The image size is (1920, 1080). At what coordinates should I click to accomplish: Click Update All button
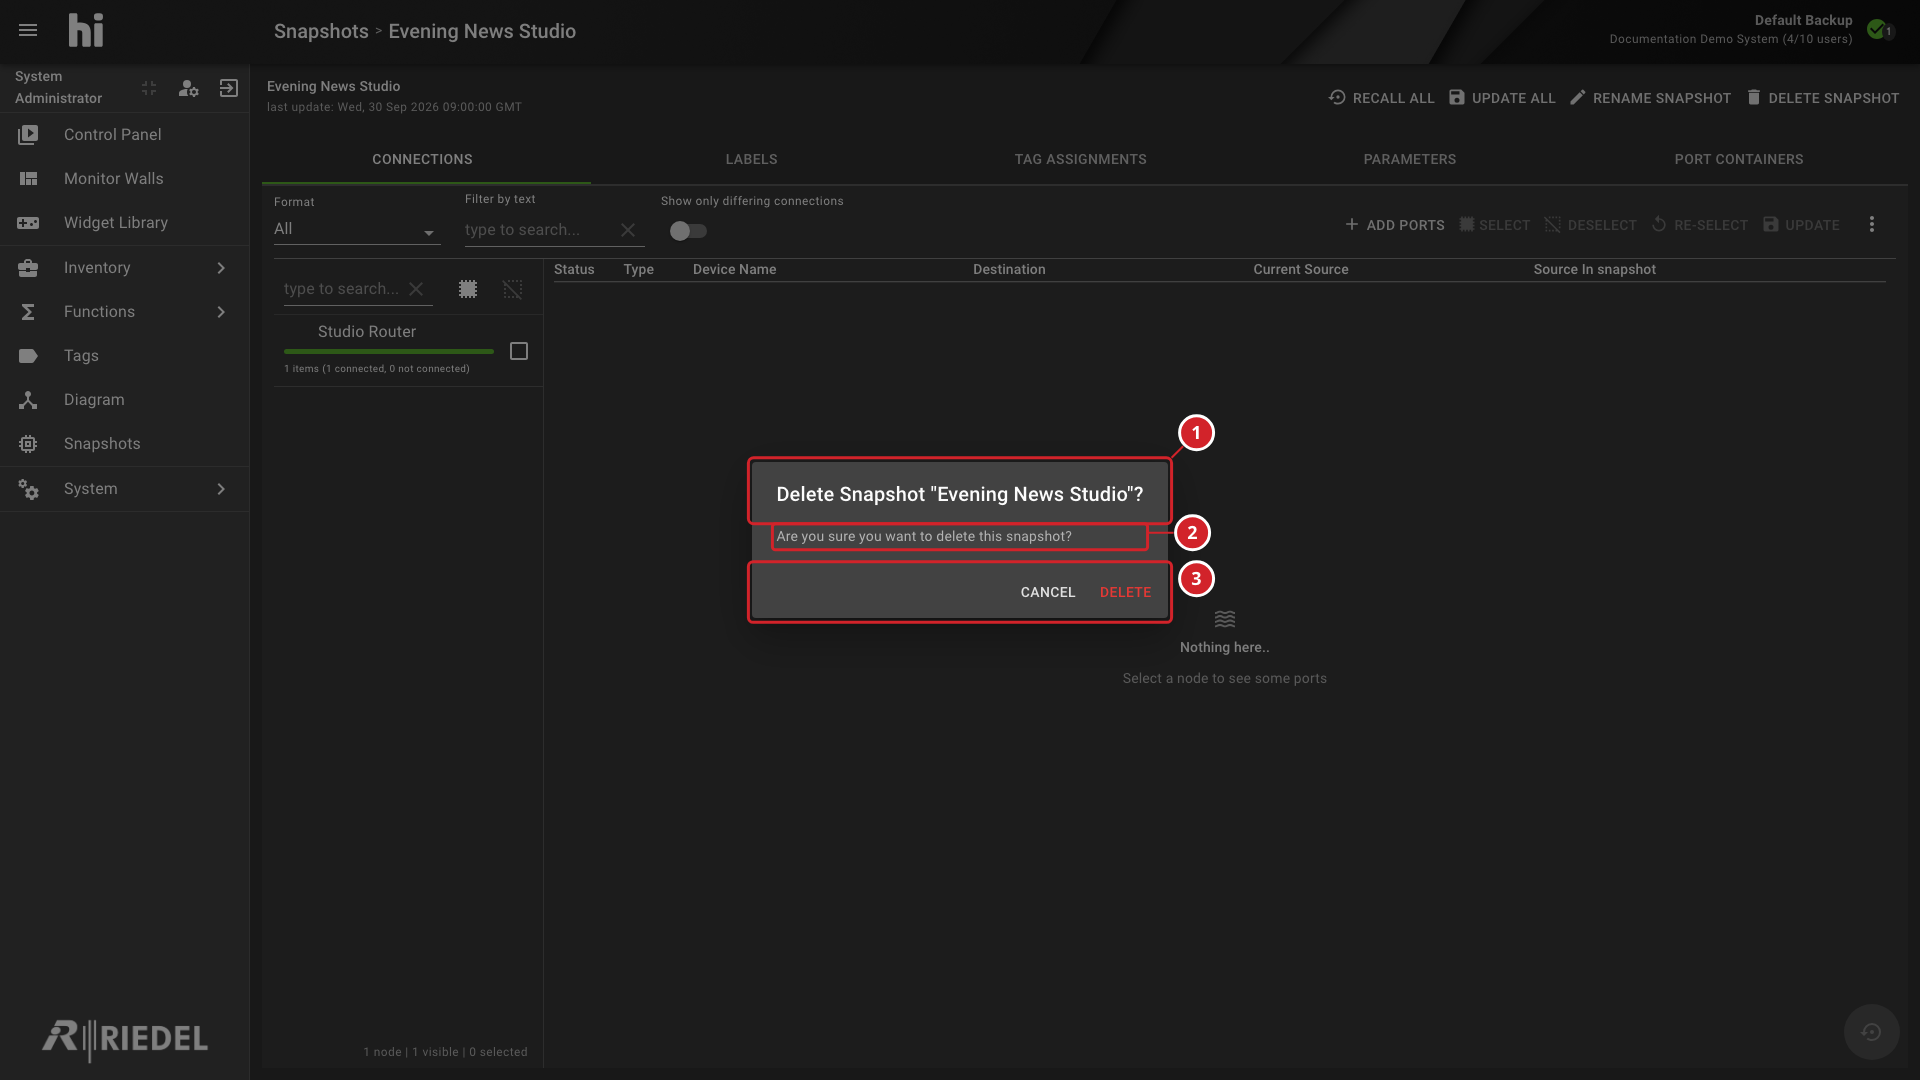(x=1502, y=98)
